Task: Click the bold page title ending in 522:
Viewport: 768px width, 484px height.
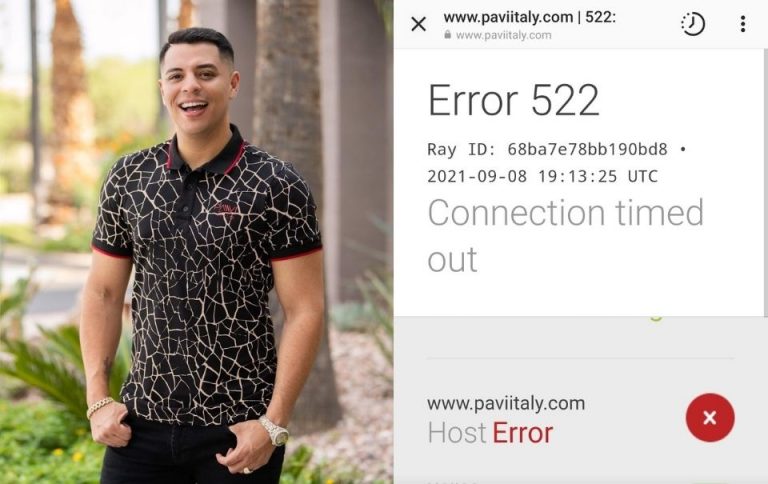Action: 529,17
